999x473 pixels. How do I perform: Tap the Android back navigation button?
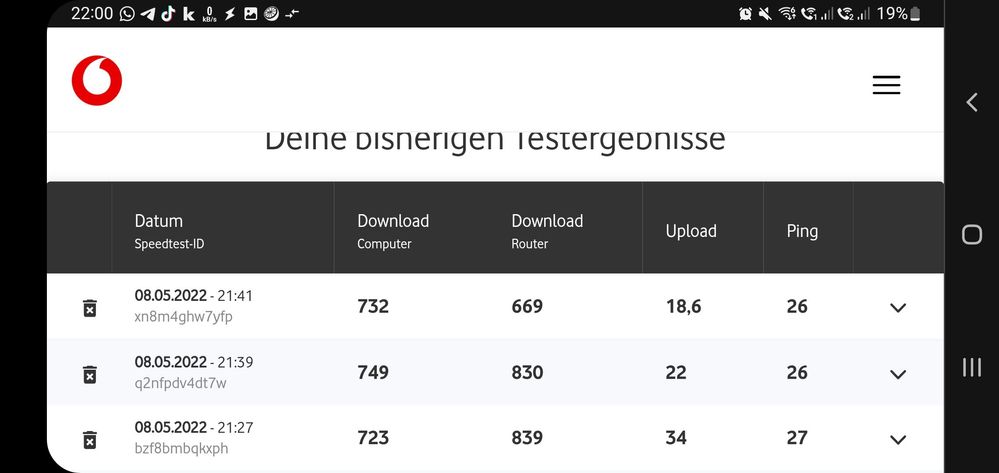click(x=971, y=102)
